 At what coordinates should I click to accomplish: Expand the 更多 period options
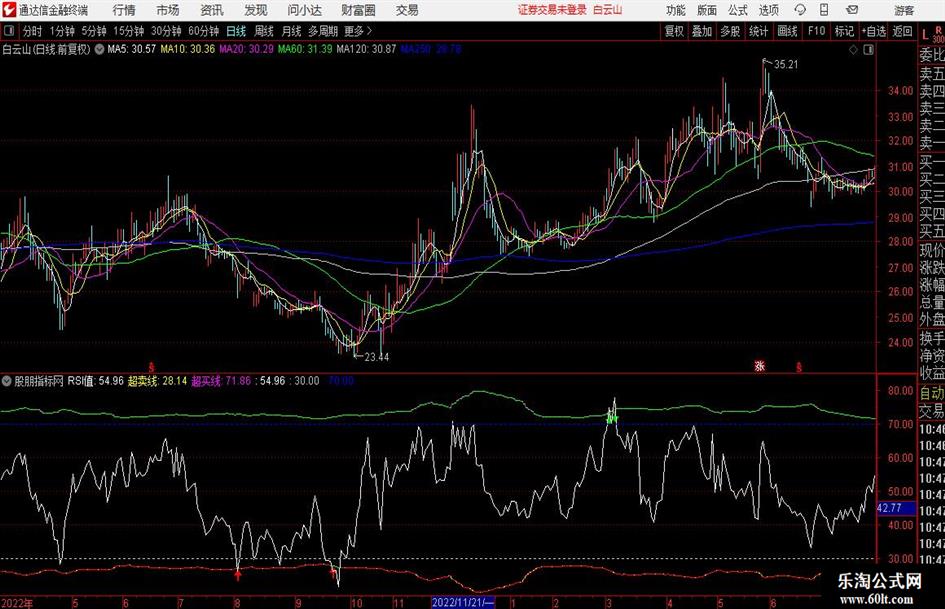pyautogui.click(x=358, y=31)
